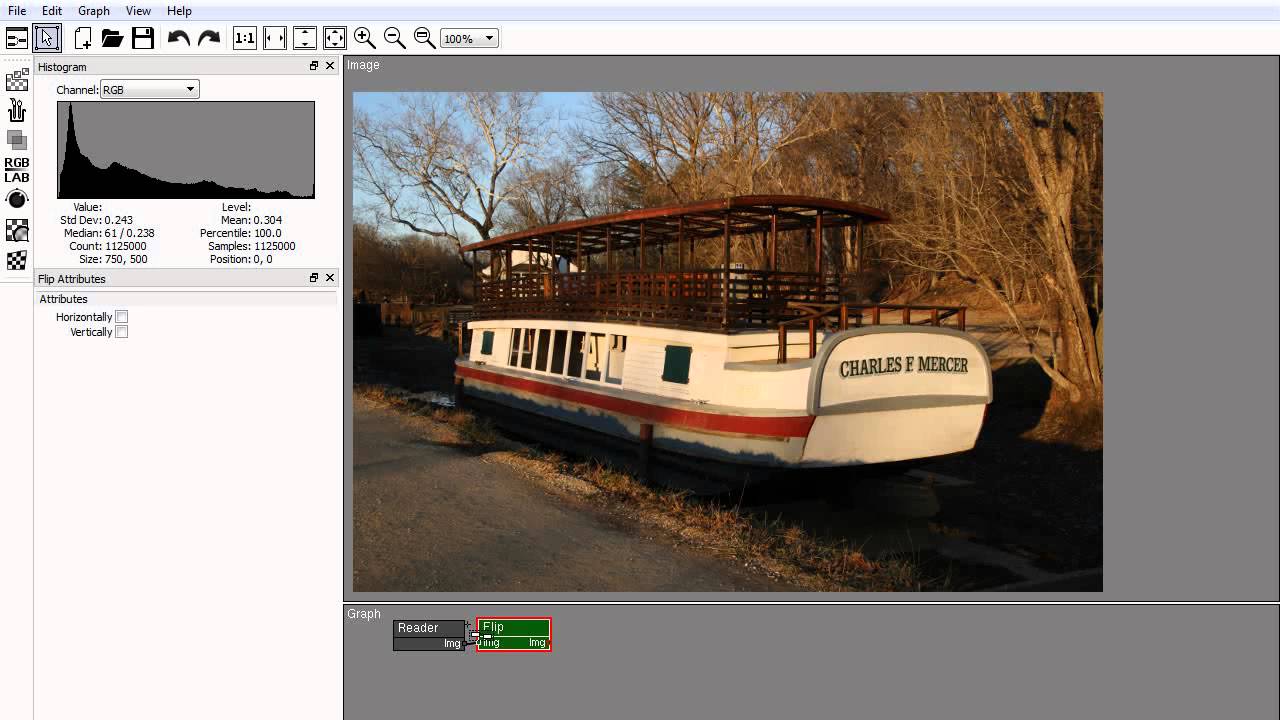Viewport: 1280px width, 720px height.
Task: Click the boat photo in Image viewer
Action: pyautogui.click(x=728, y=342)
